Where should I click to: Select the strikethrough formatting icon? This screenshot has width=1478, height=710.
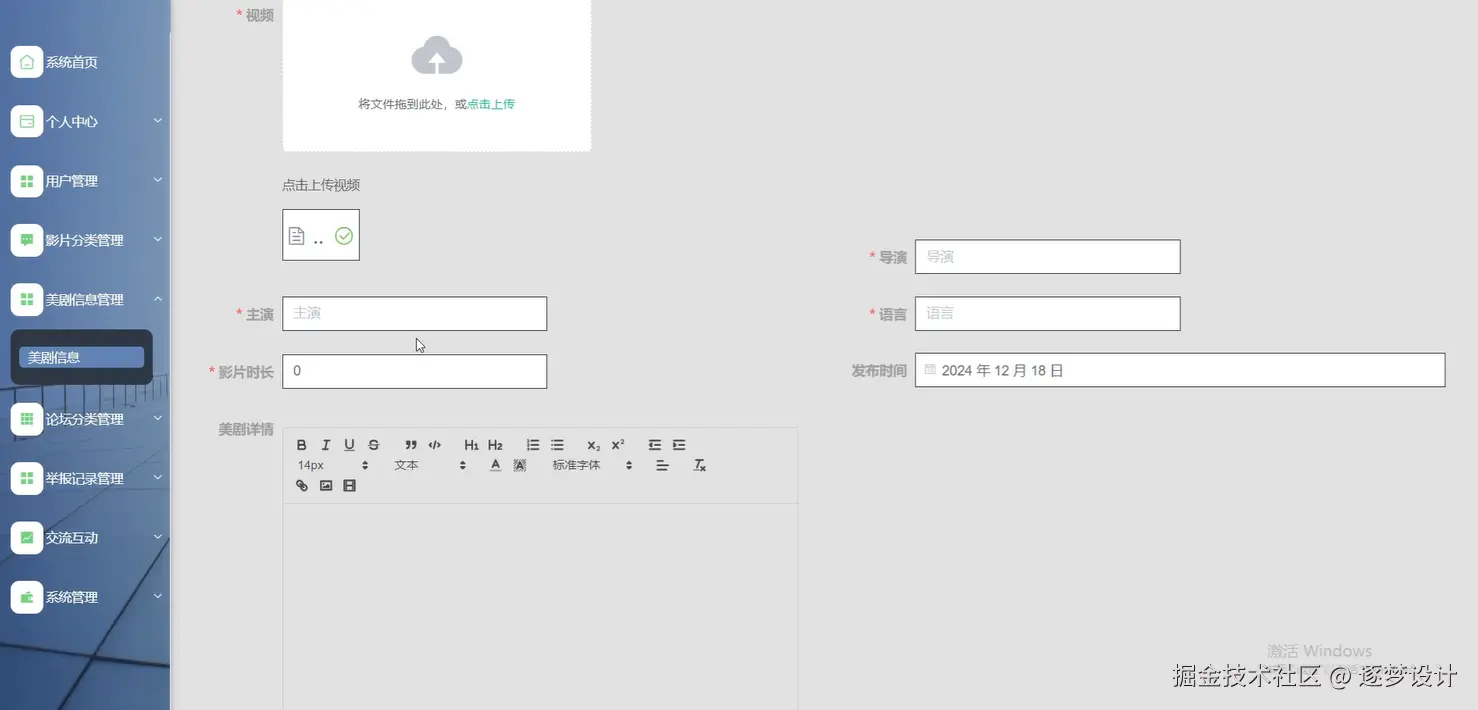(x=372, y=443)
